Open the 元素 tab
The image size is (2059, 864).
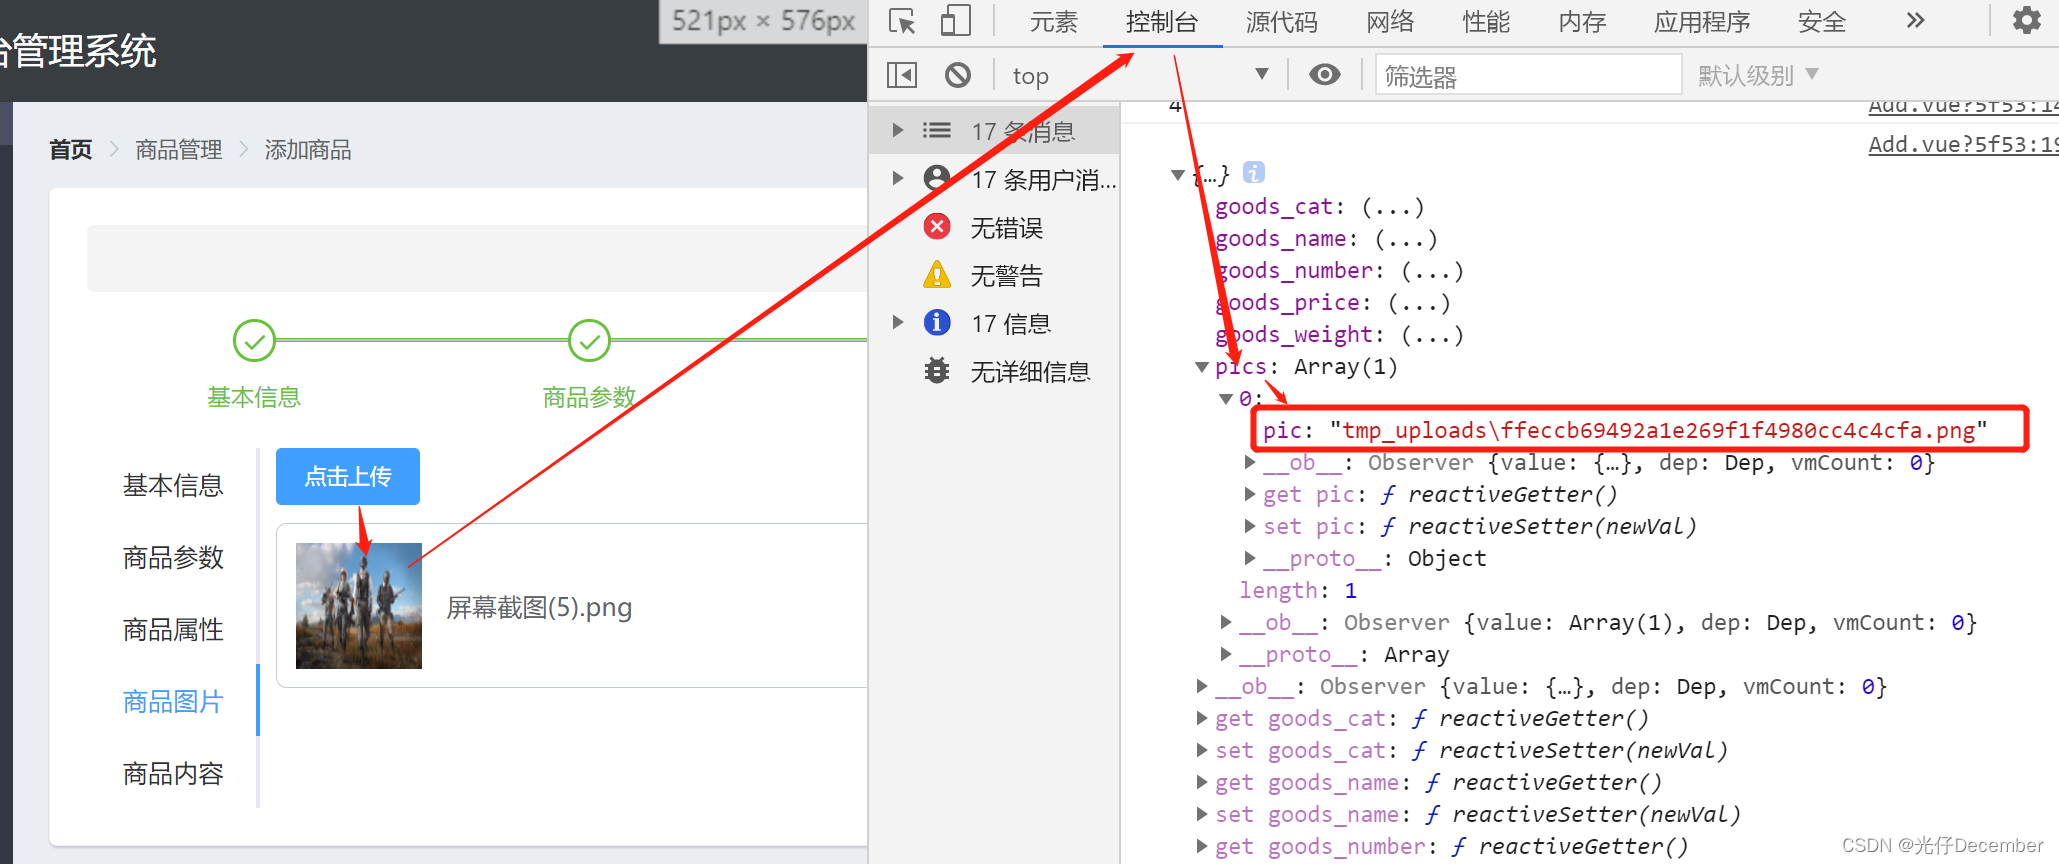(x=1054, y=22)
